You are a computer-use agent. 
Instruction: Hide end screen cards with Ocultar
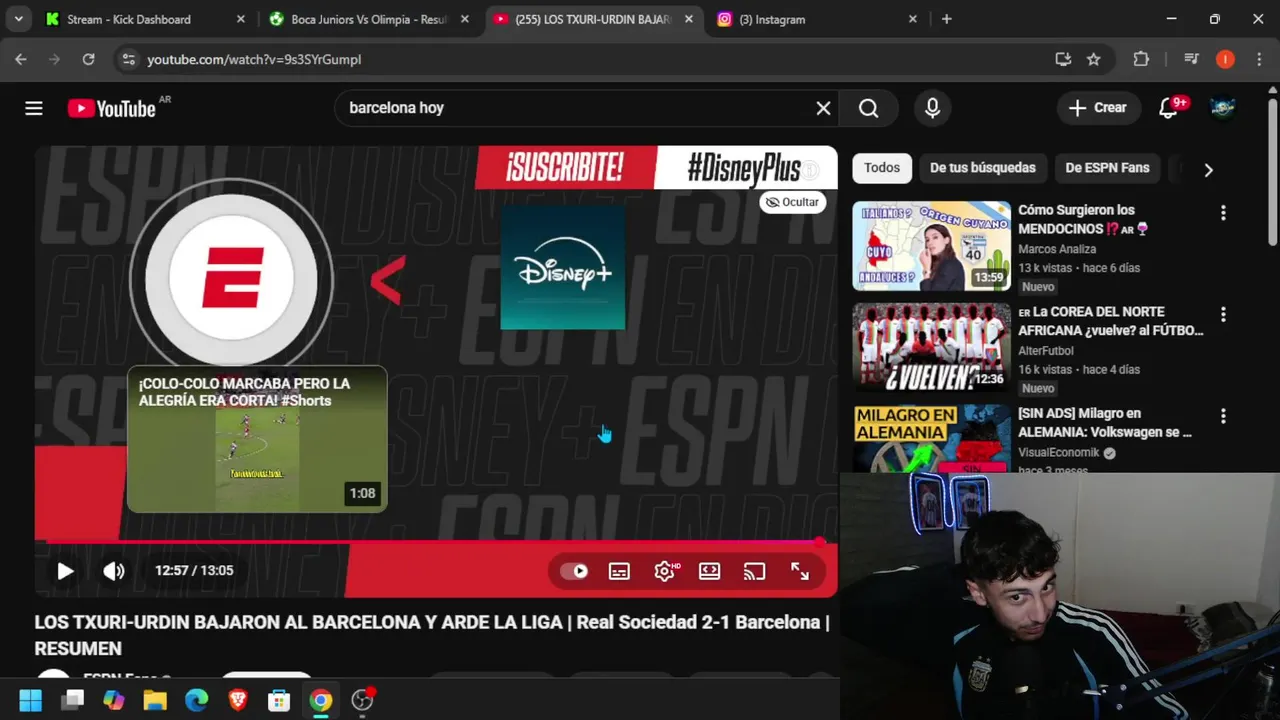pyautogui.click(x=792, y=202)
